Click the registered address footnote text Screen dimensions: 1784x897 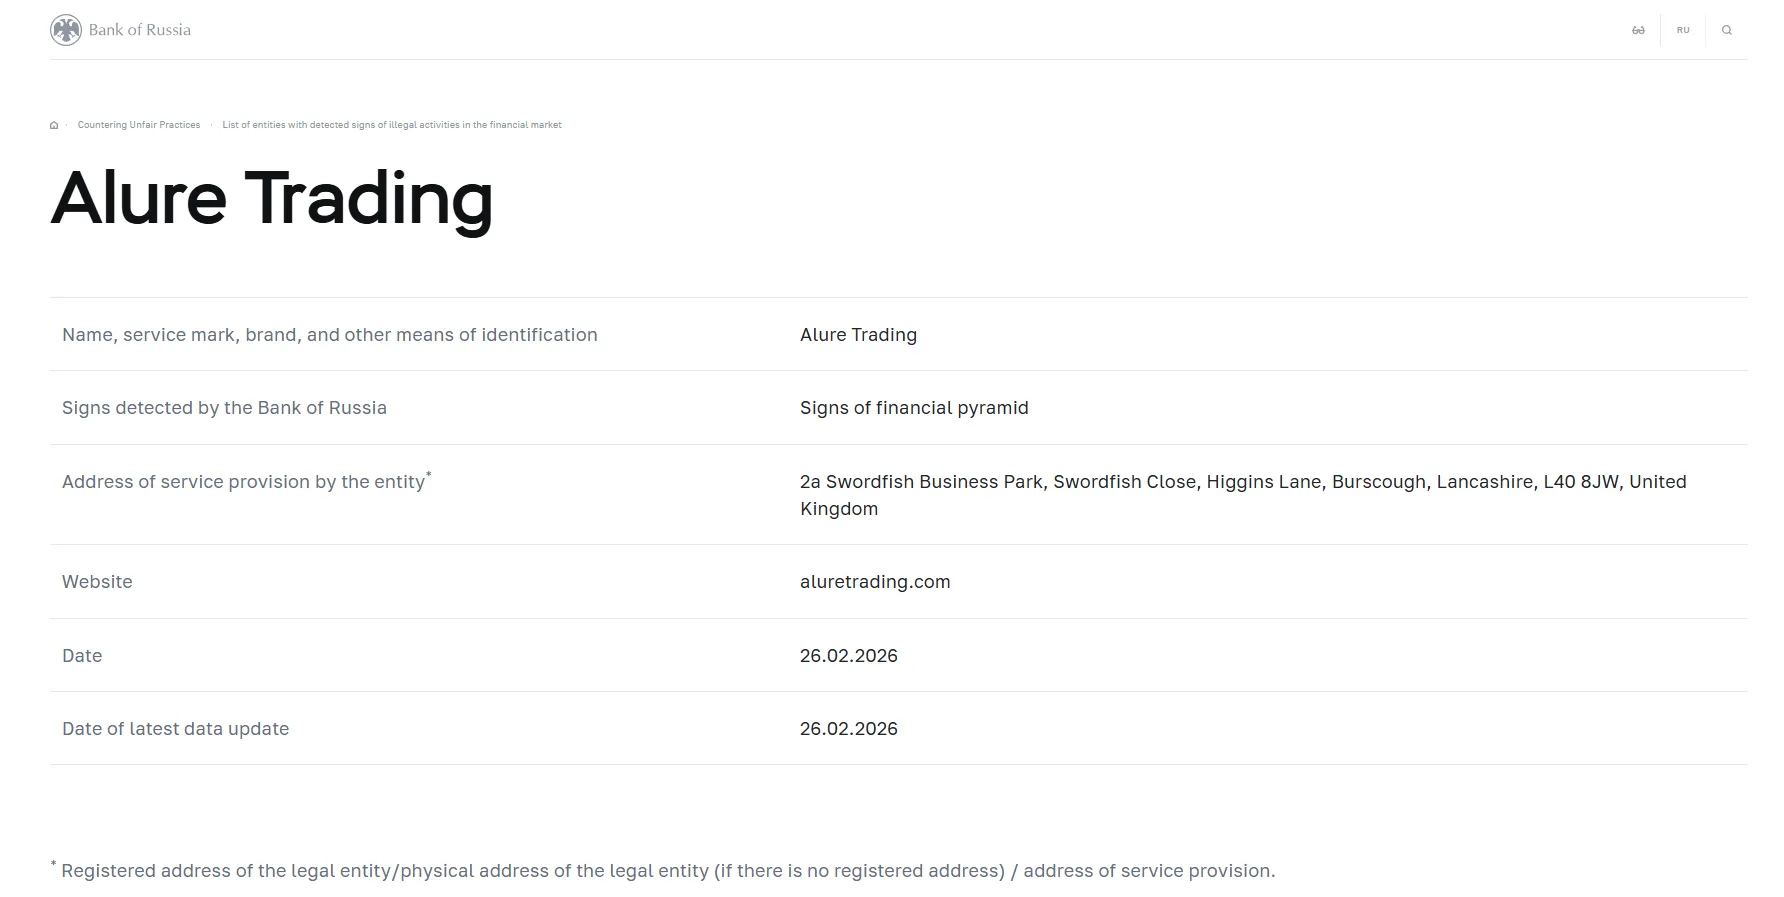tap(668, 871)
